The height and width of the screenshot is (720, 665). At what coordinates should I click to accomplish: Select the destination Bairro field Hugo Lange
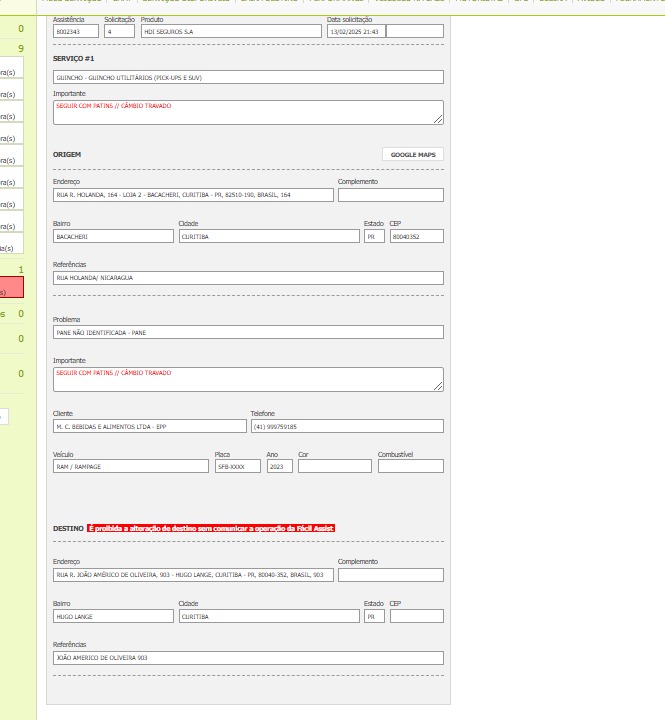(x=113, y=616)
